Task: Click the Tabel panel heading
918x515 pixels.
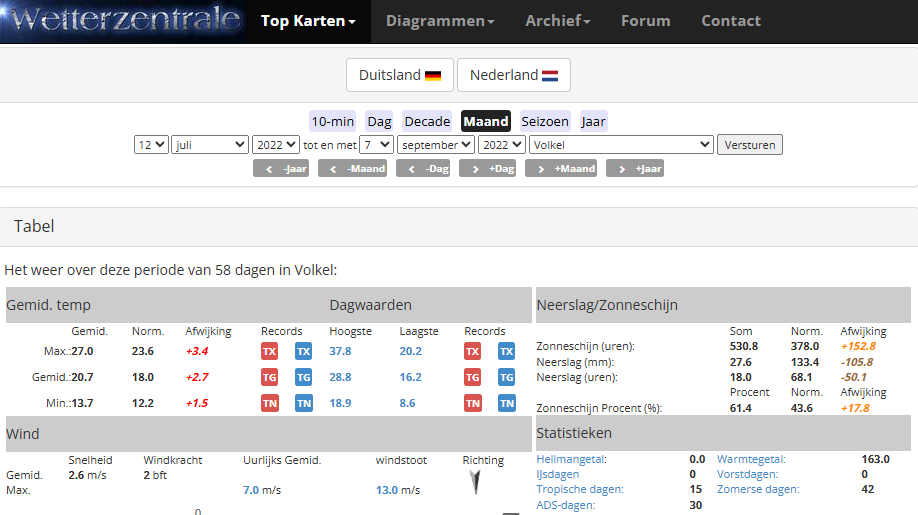Action: pyautogui.click(x=34, y=226)
